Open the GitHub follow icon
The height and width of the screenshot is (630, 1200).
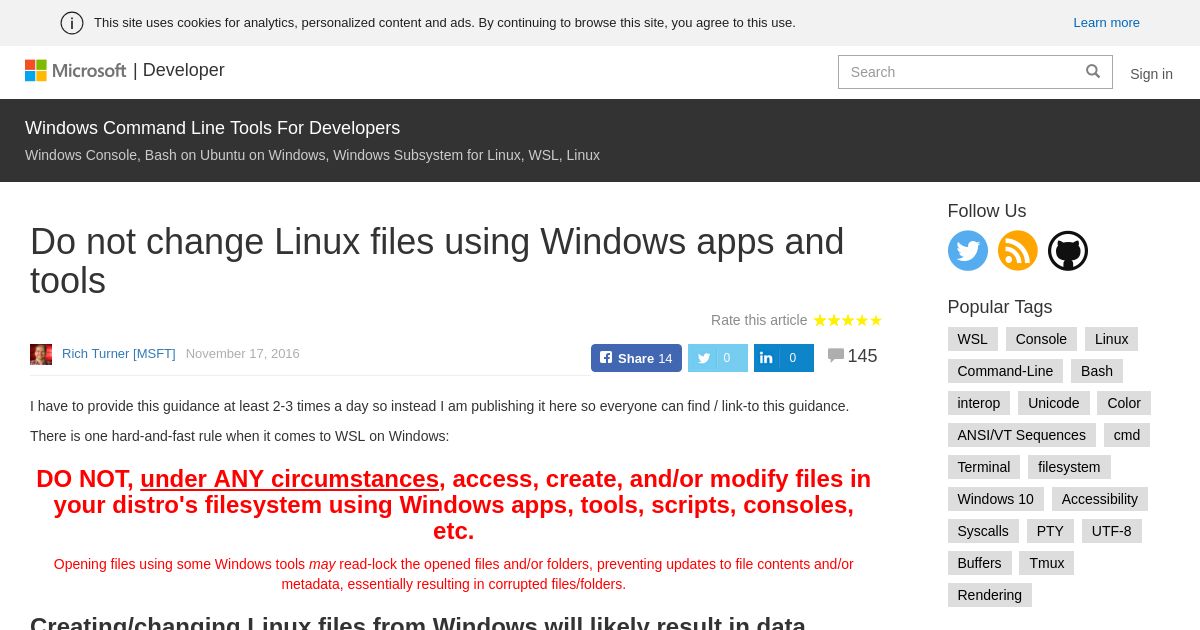[x=1067, y=251]
